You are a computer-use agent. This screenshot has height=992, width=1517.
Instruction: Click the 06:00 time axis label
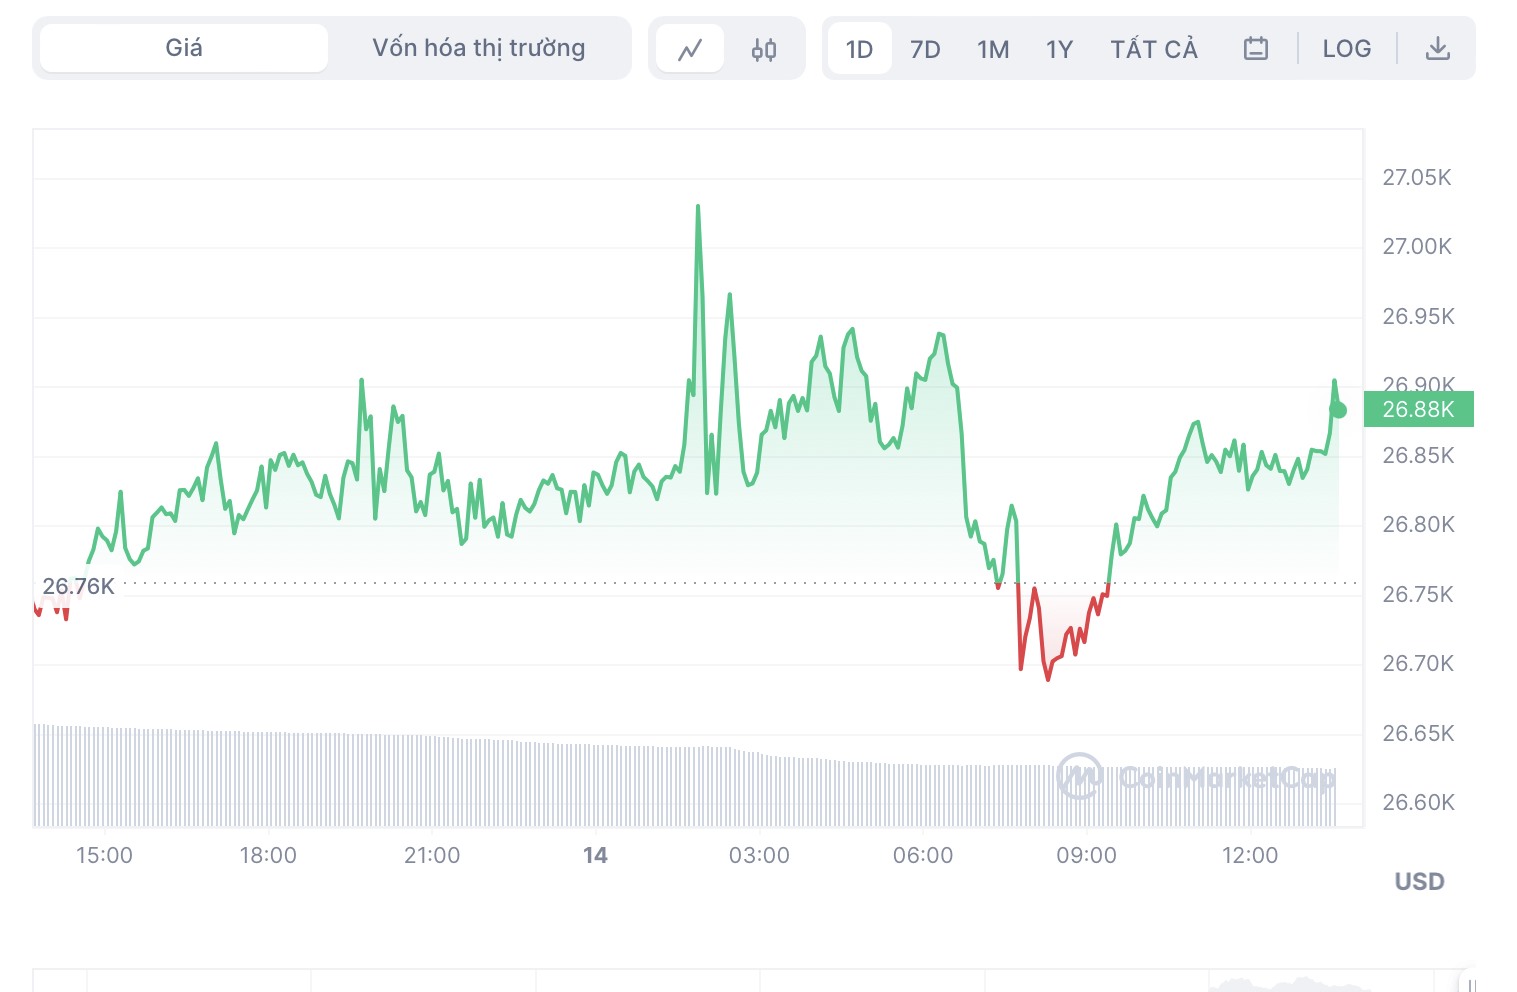pos(923,856)
